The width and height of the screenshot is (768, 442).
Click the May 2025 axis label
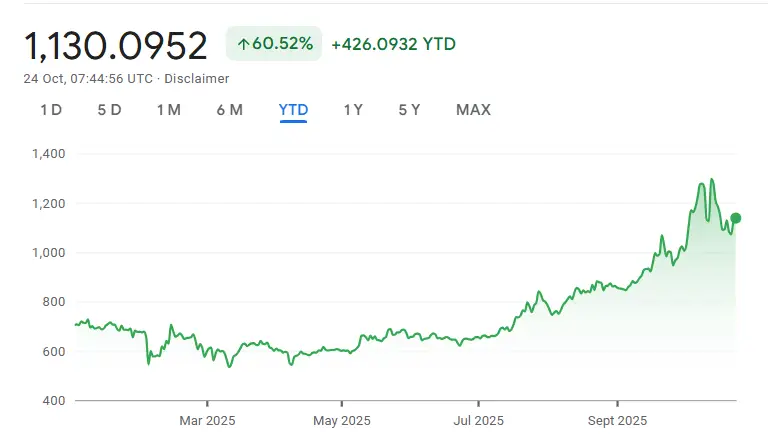342,420
